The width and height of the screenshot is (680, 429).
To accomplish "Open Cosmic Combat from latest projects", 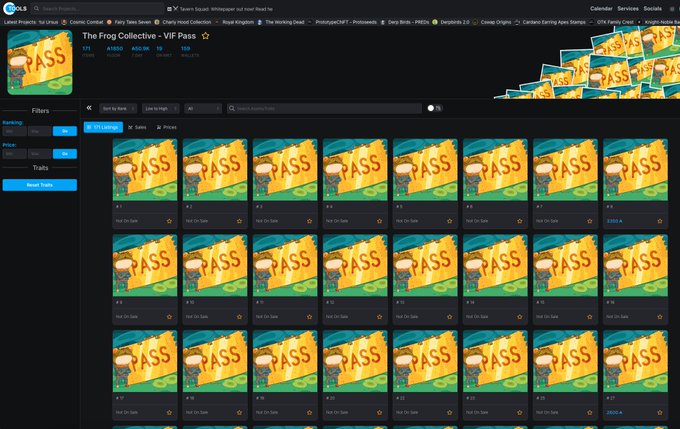I will click(86, 22).
